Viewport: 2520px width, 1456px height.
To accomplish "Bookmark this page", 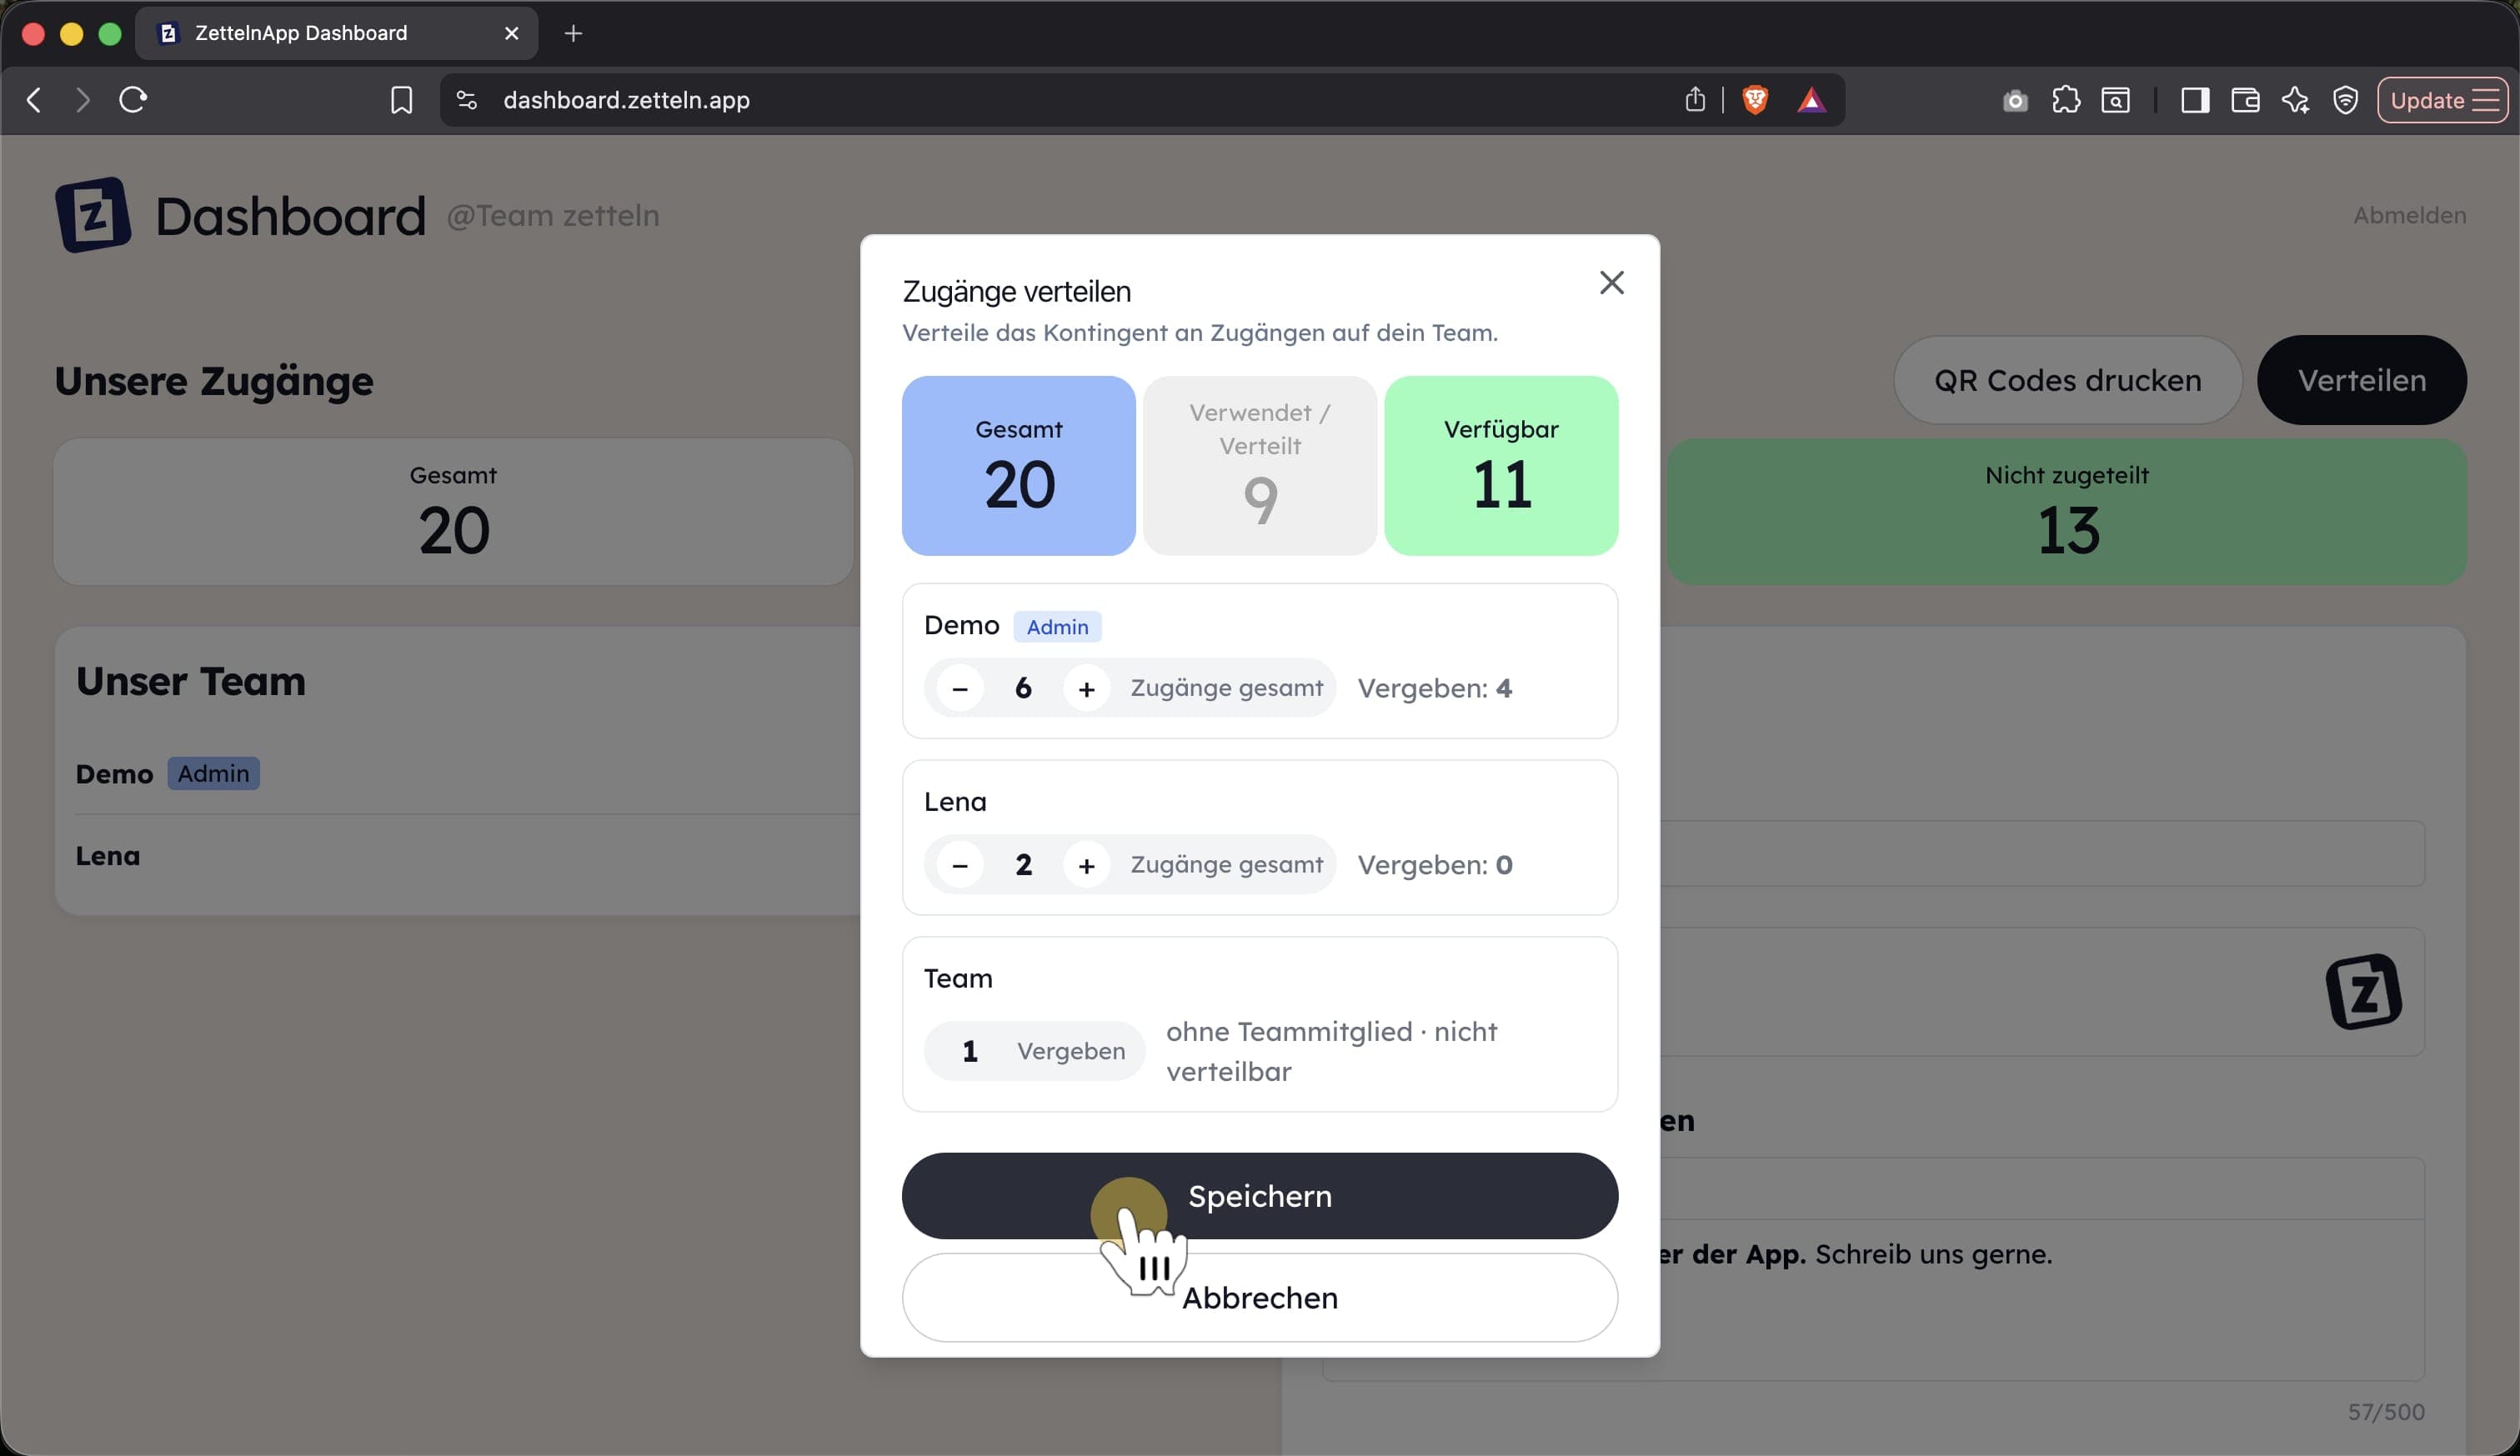I will [x=401, y=100].
